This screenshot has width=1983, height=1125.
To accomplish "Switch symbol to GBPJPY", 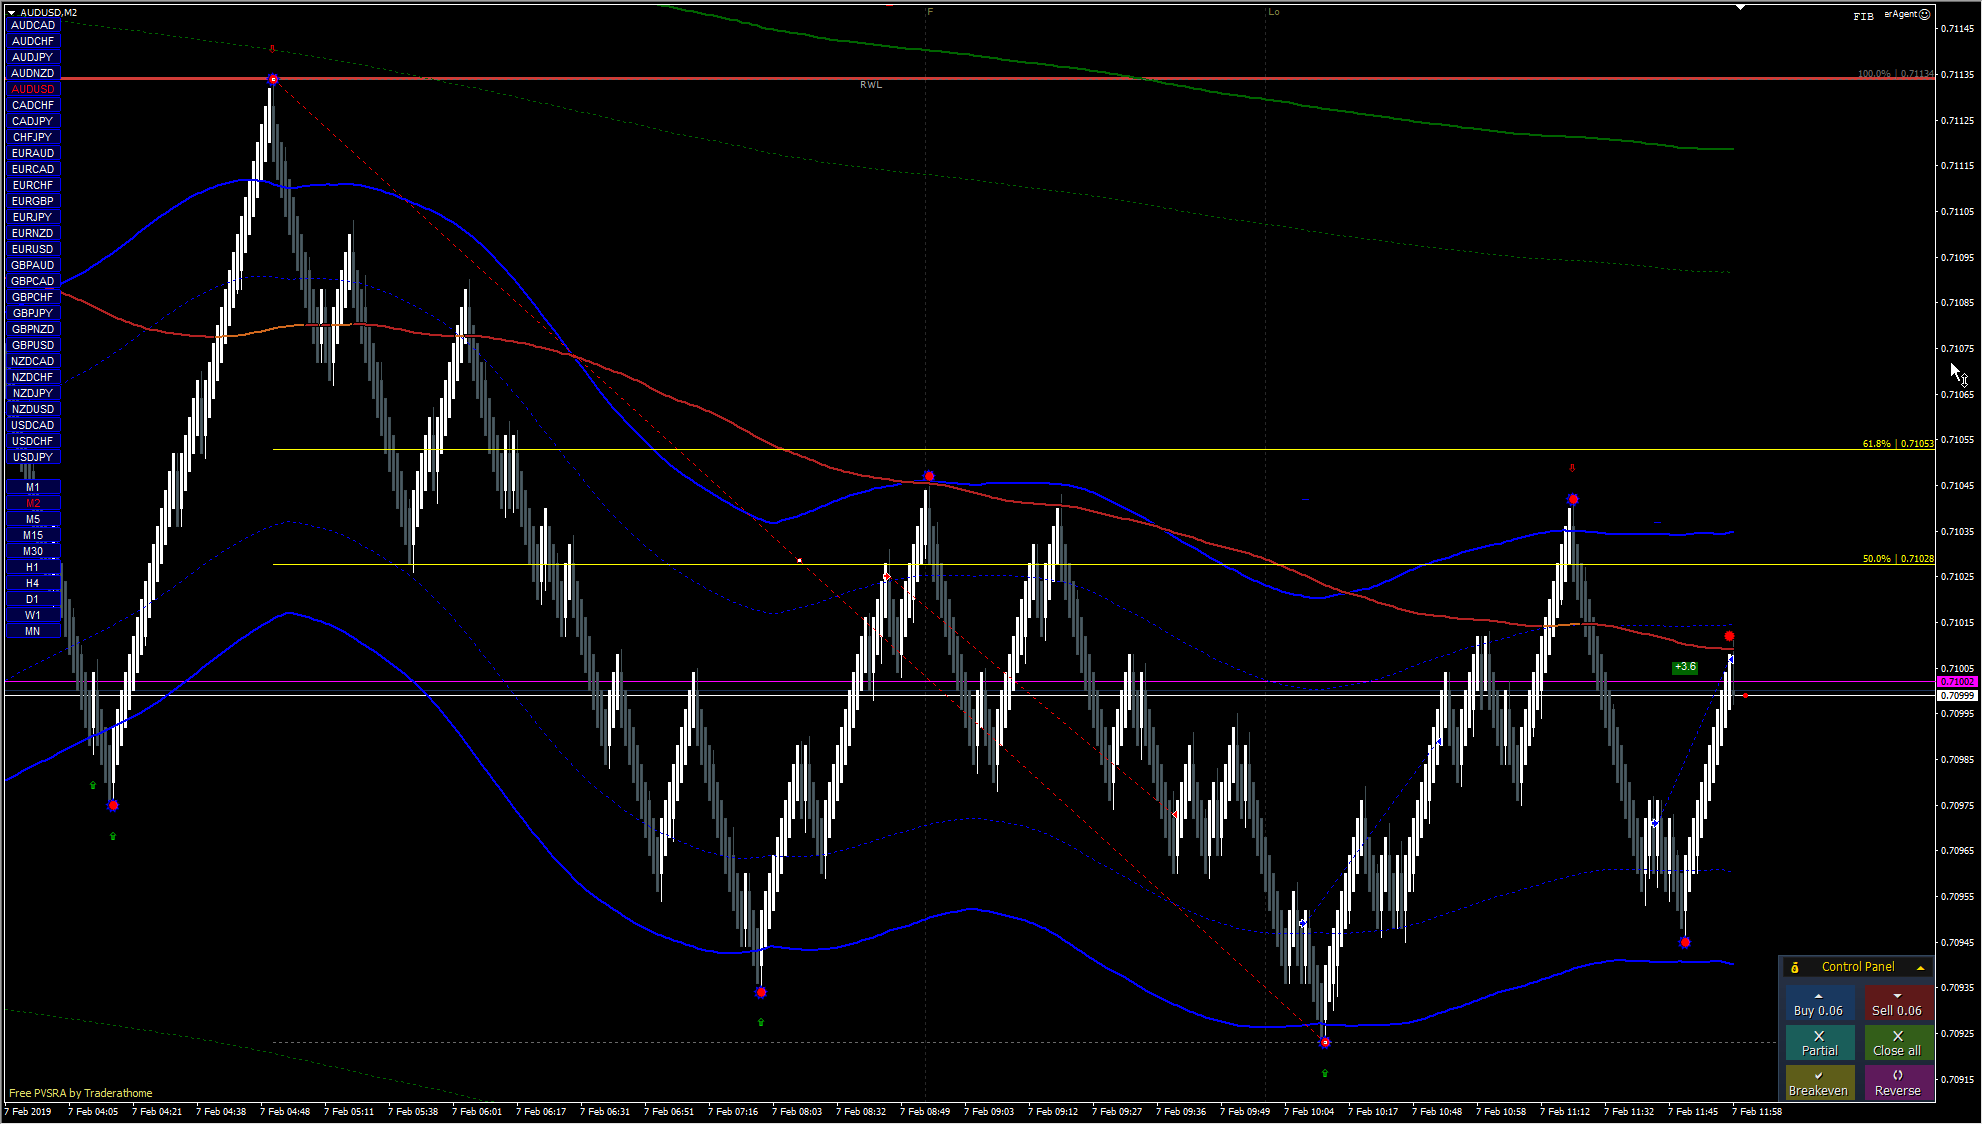I will 33,313.
